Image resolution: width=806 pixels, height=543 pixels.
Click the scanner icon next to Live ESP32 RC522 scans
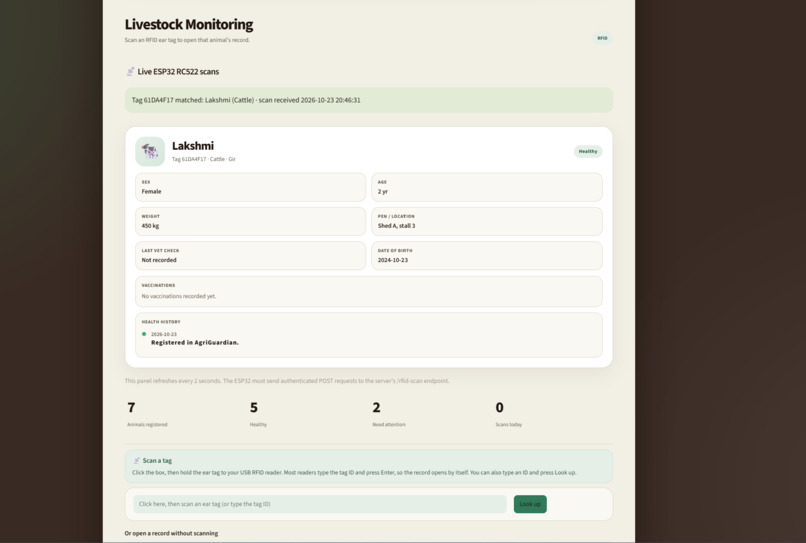pyautogui.click(x=130, y=71)
